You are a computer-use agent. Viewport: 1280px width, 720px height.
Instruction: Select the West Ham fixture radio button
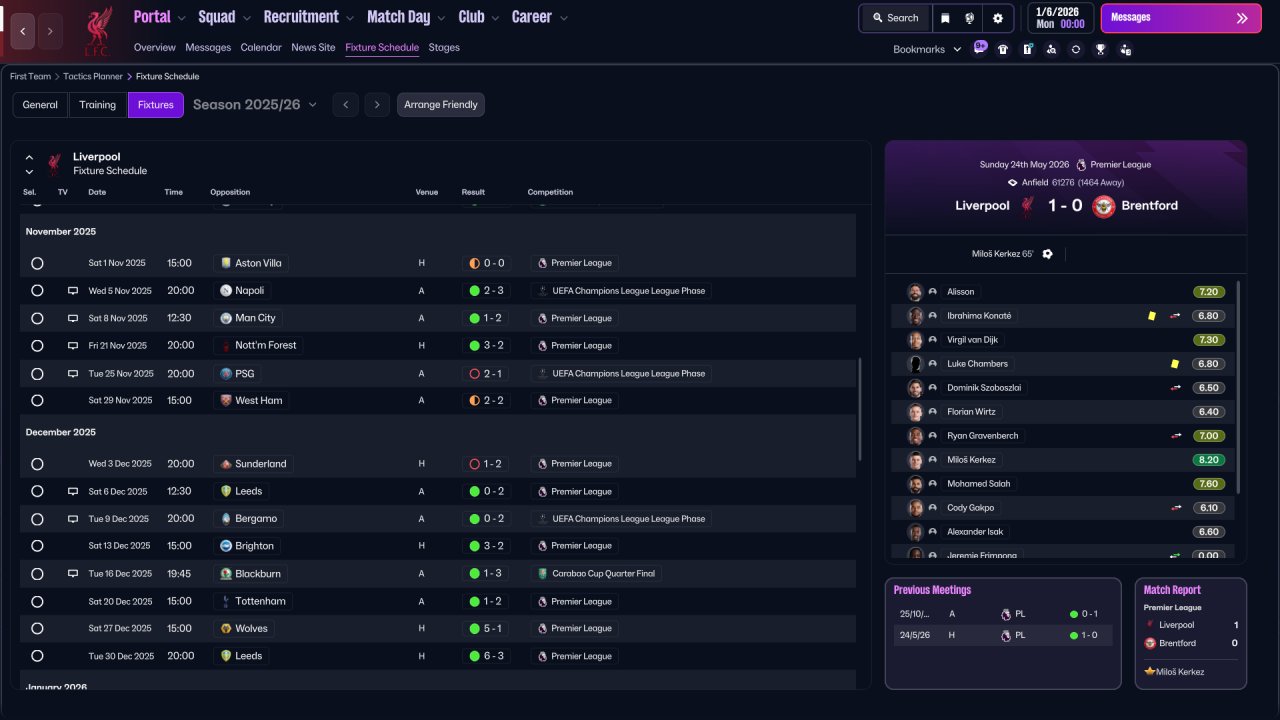point(37,401)
